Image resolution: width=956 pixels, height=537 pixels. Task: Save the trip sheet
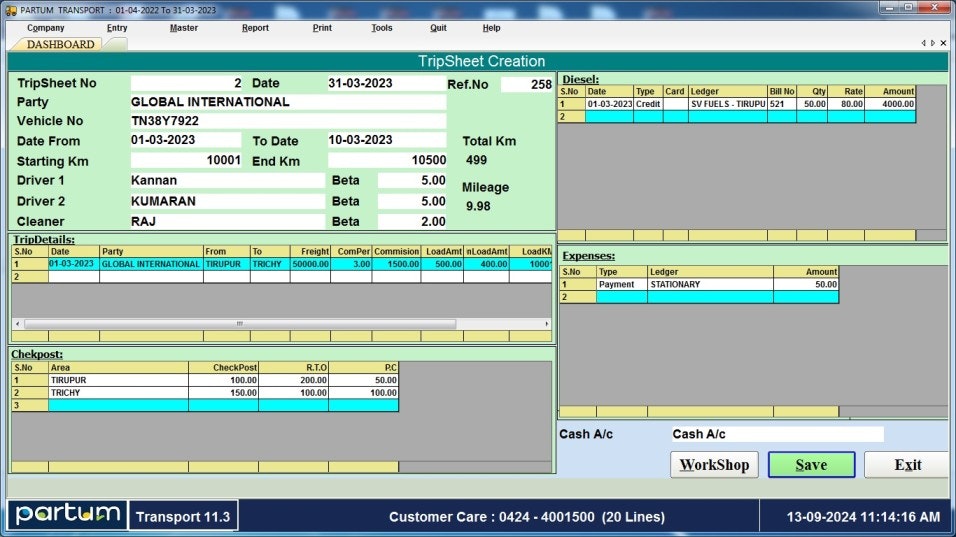[x=811, y=465]
